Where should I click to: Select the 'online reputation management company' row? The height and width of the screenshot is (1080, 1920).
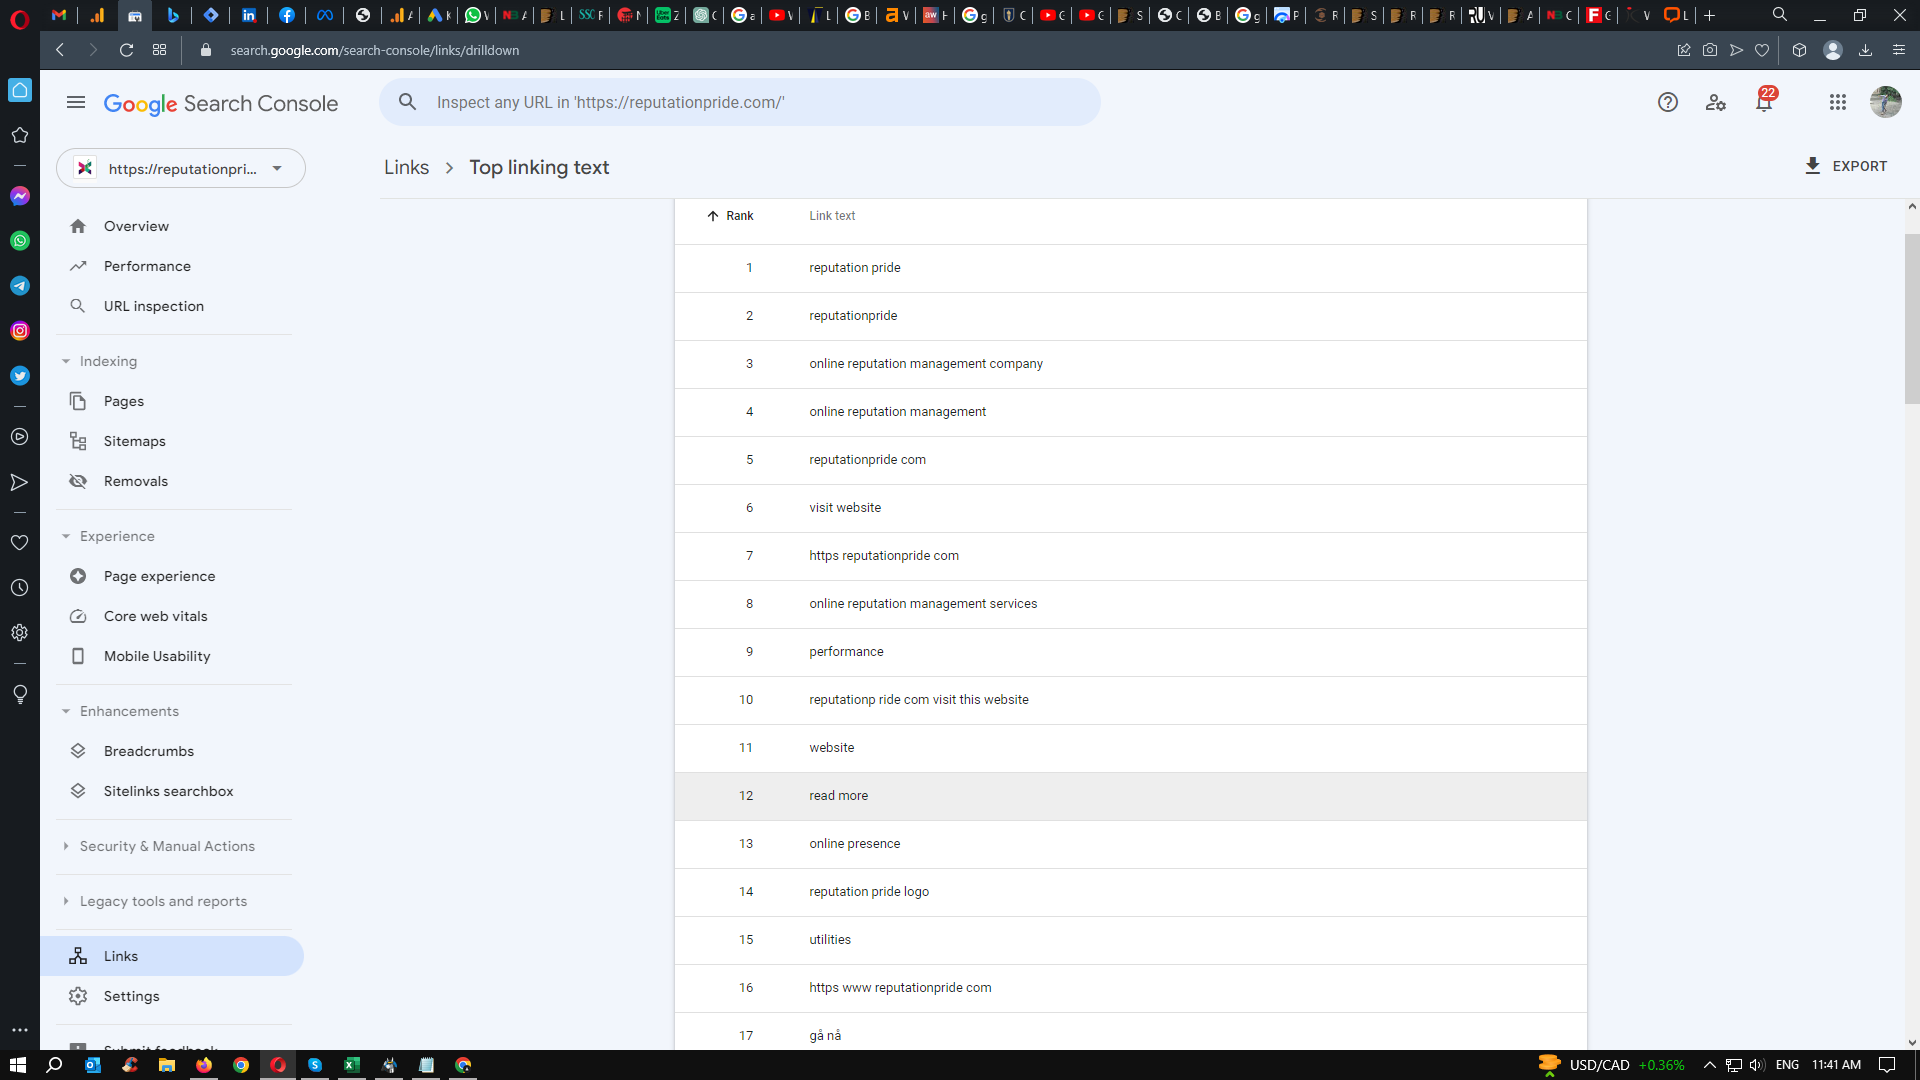[x=1130, y=364]
